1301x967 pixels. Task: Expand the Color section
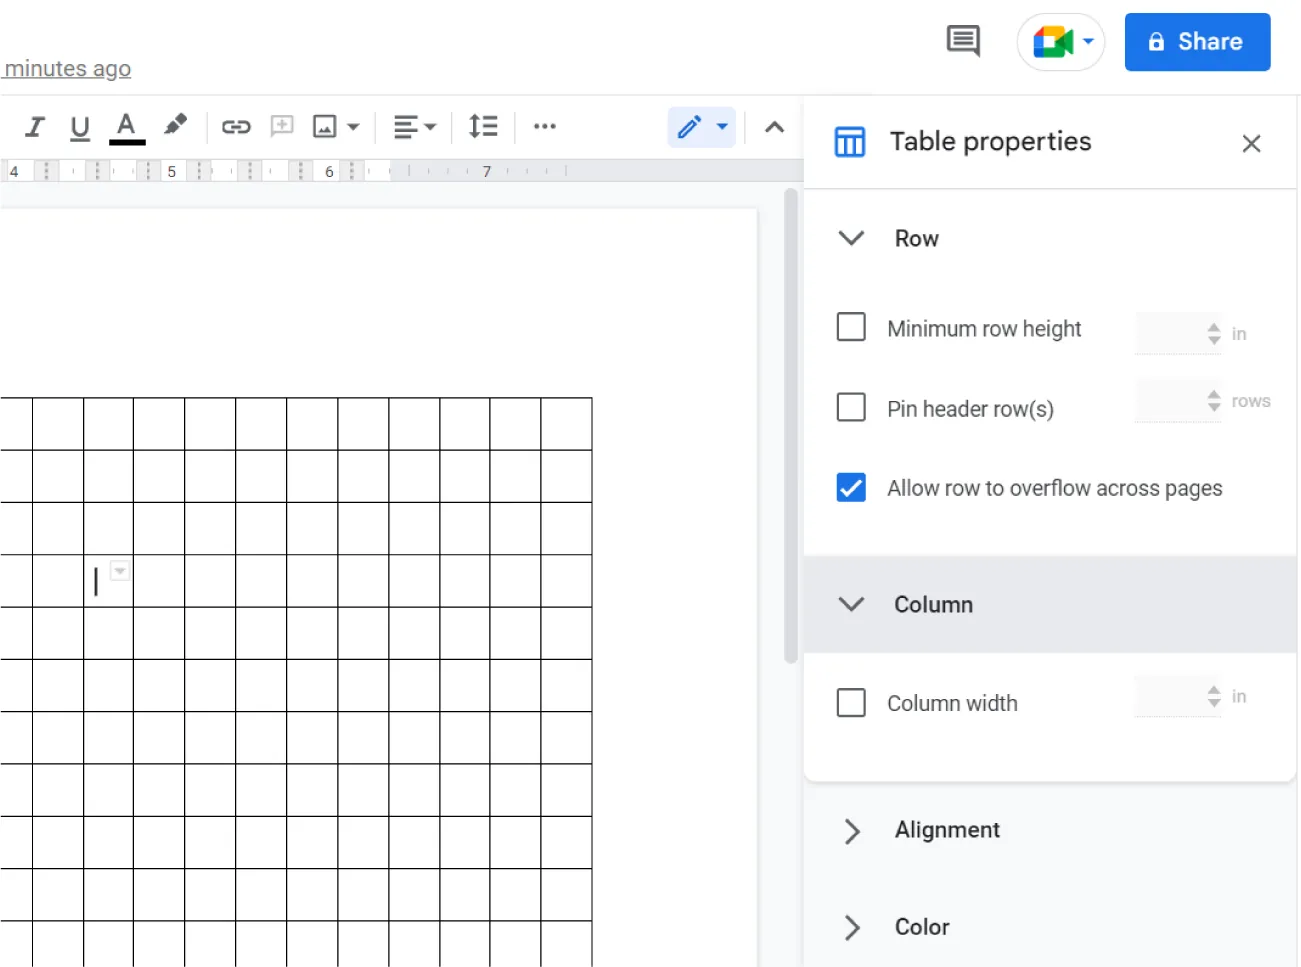point(851,928)
